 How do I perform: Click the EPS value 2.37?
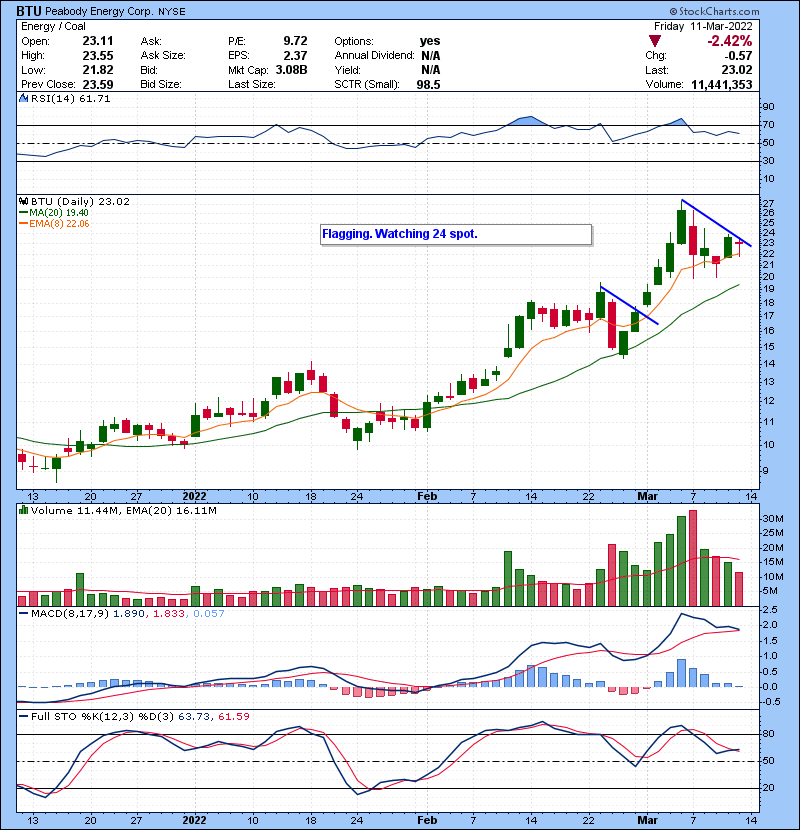click(295, 55)
